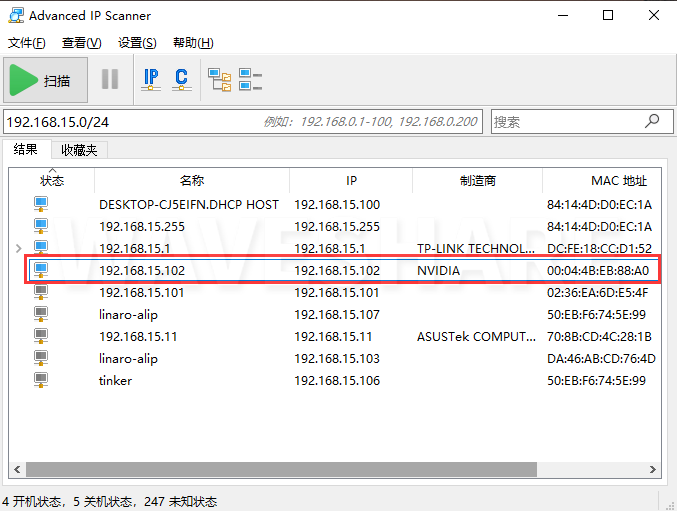The height and width of the screenshot is (511, 677).
Task: Click the MAC address 02:36:EA:6D:E5:4F
Action: coord(598,293)
